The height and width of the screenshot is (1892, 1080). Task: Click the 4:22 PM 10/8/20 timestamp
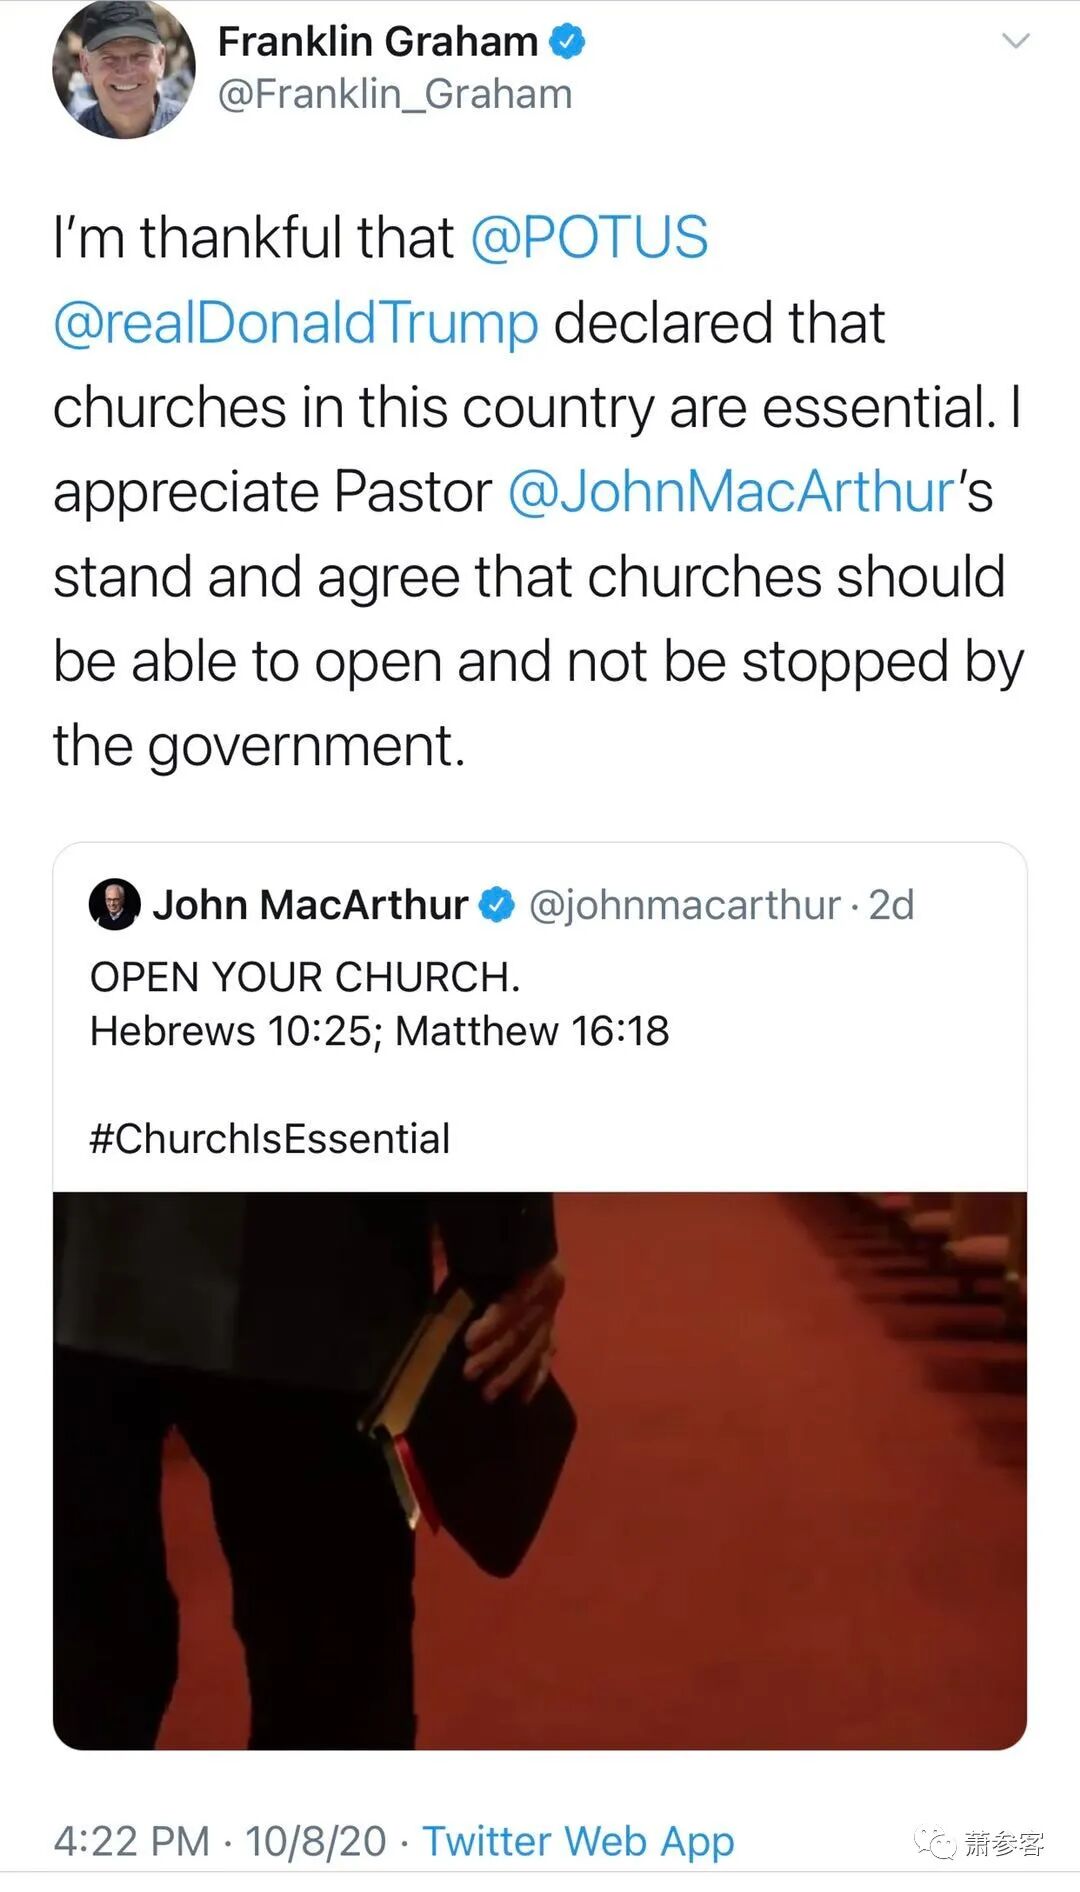point(220,1841)
